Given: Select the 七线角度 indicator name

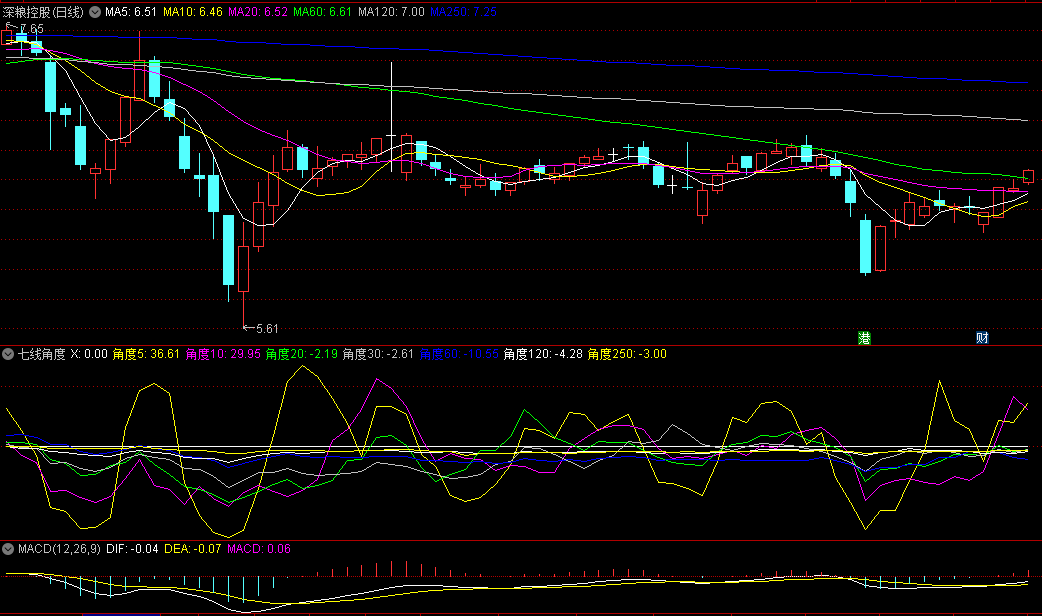Looking at the screenshot, I should pos(41,354).
